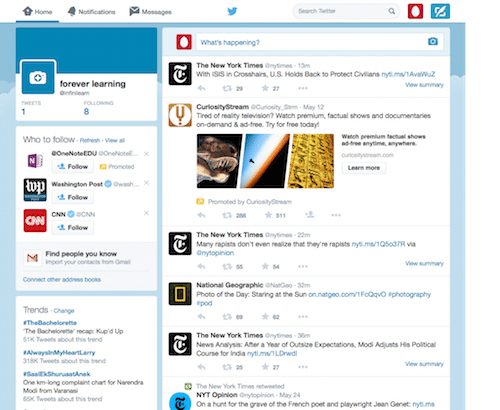Change the Trends location
Image resolution: width=500 pixels, height=410 pixels.
tap(64, 311)
